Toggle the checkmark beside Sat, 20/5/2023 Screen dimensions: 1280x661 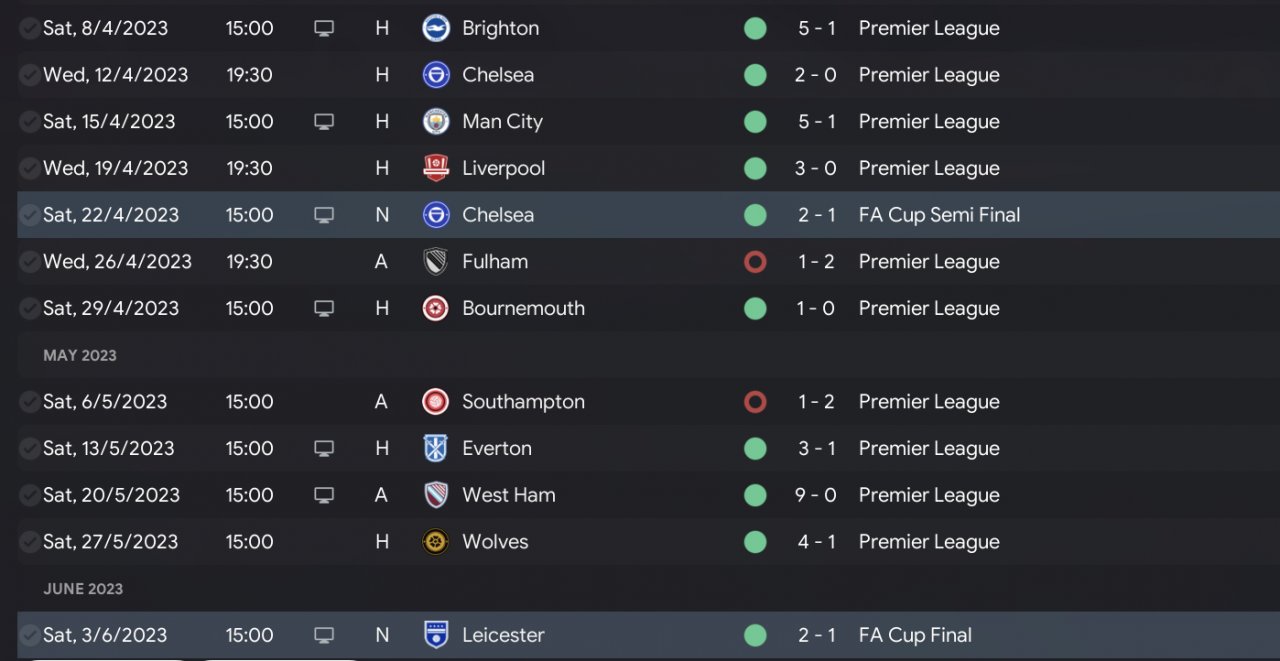(30, 495)
